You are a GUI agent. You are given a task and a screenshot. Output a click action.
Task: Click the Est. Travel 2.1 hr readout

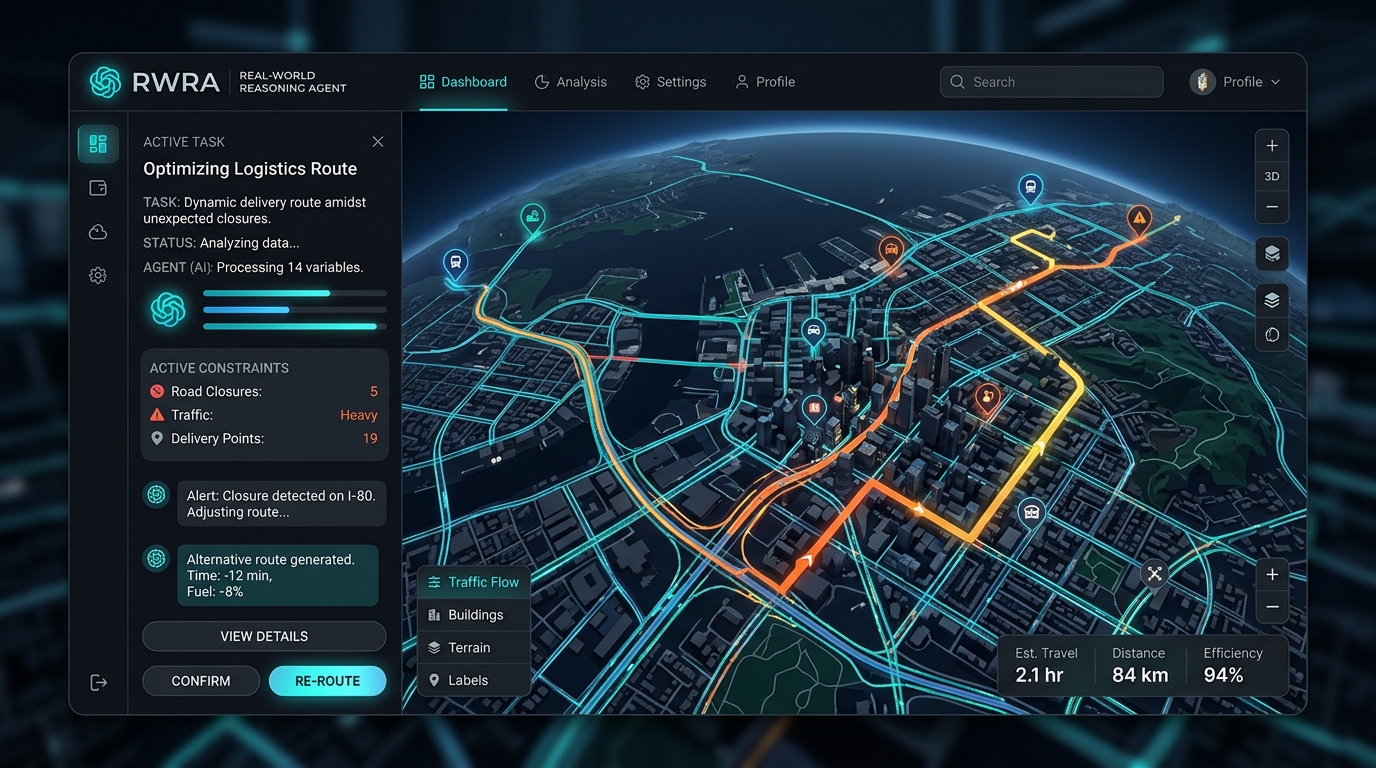point(1046,665)
